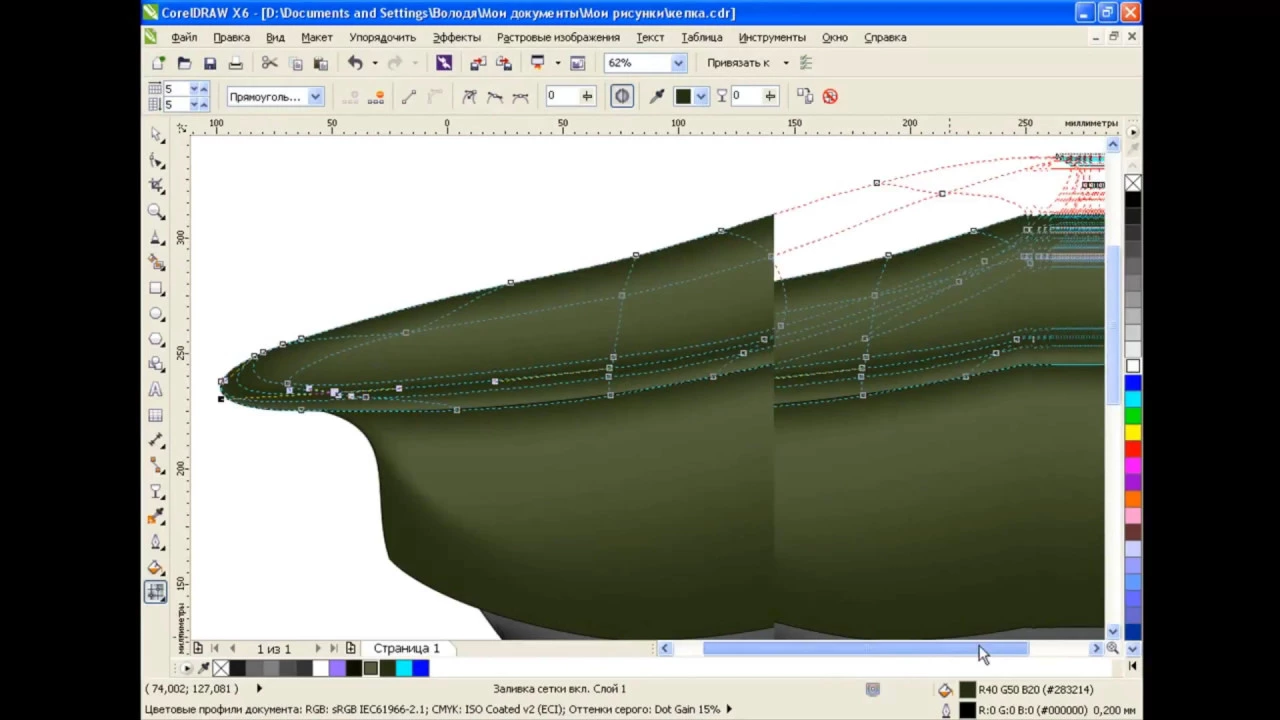Click the mesh color eyedropper icon
The height and width of the screenshot is (720, 1280).
click(x=657, y=96)
